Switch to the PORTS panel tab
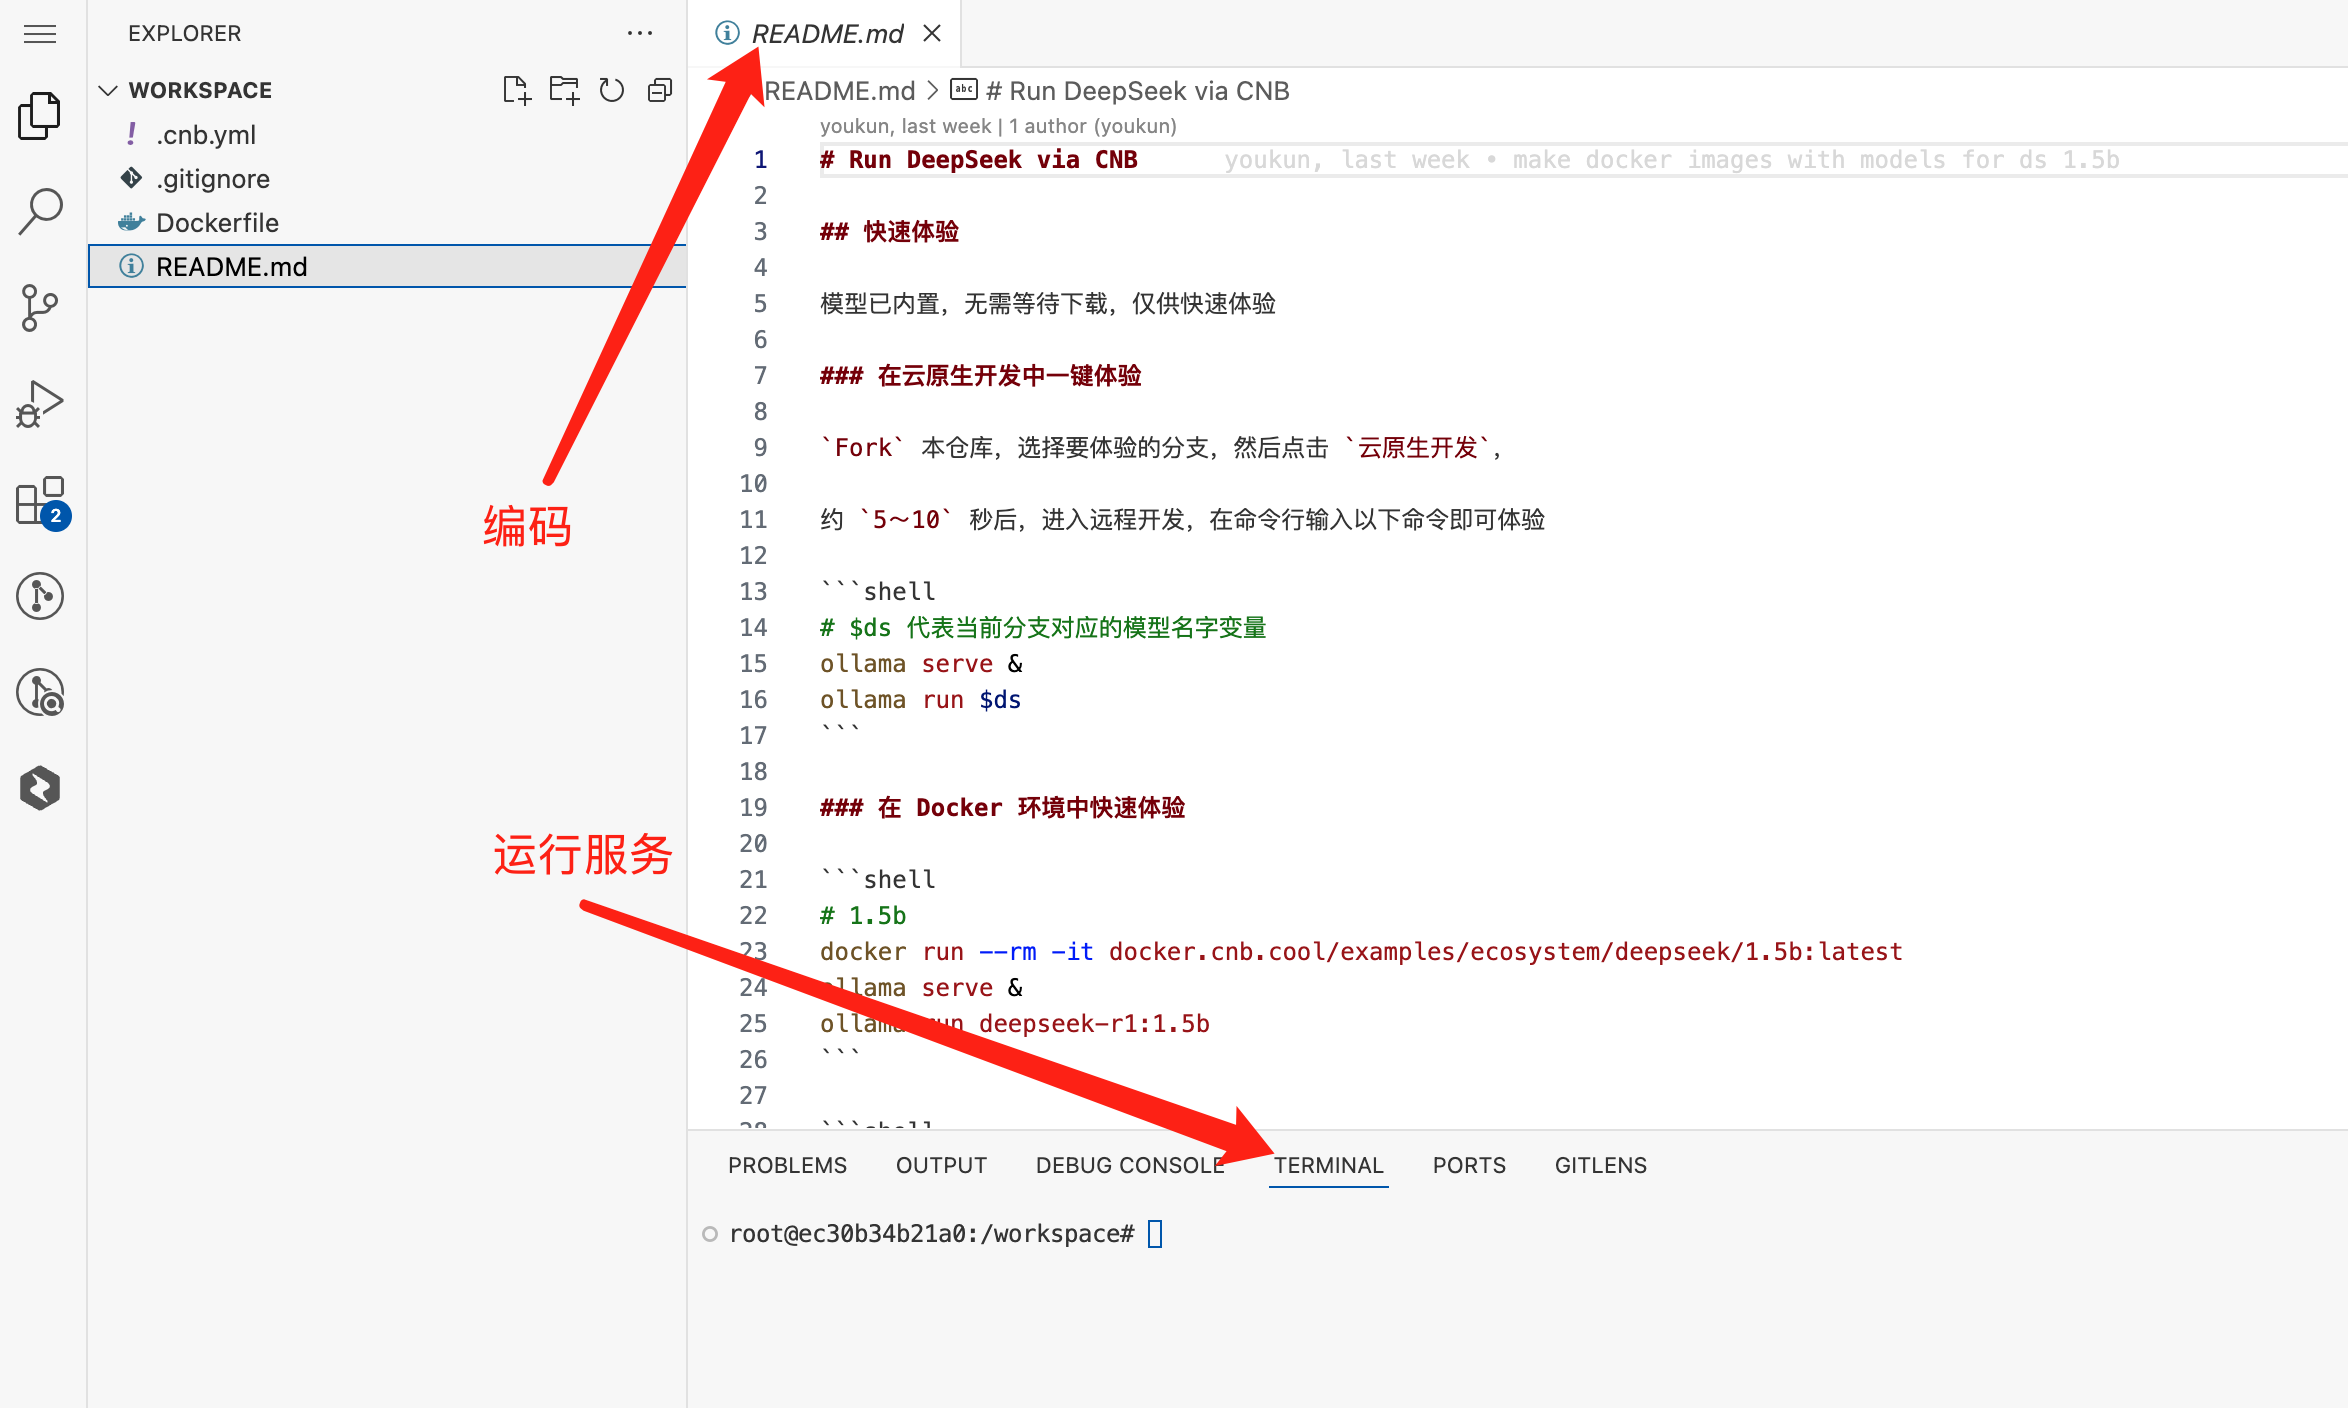Image resolution: width=2348 pixels, height=1408 pixels. (1468, 1165)
